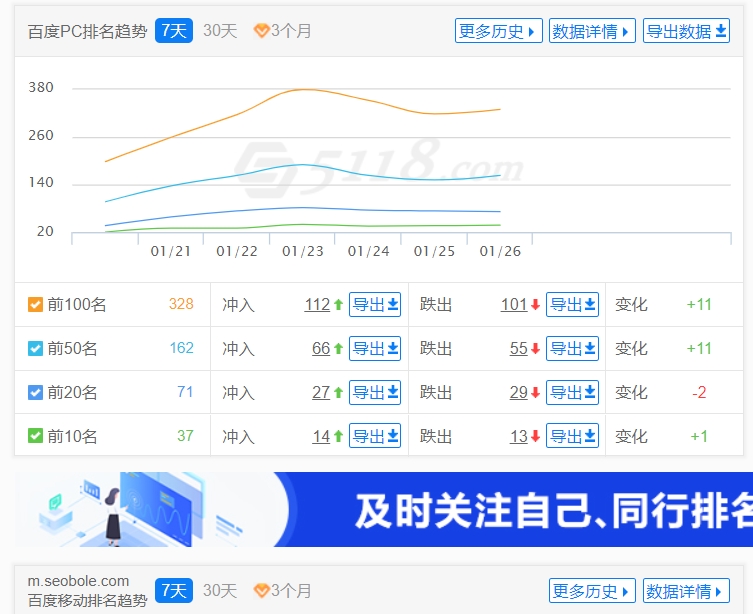Open 数据详情 in the PC trend panel
The image size is (753, 614).
(592, 31)
